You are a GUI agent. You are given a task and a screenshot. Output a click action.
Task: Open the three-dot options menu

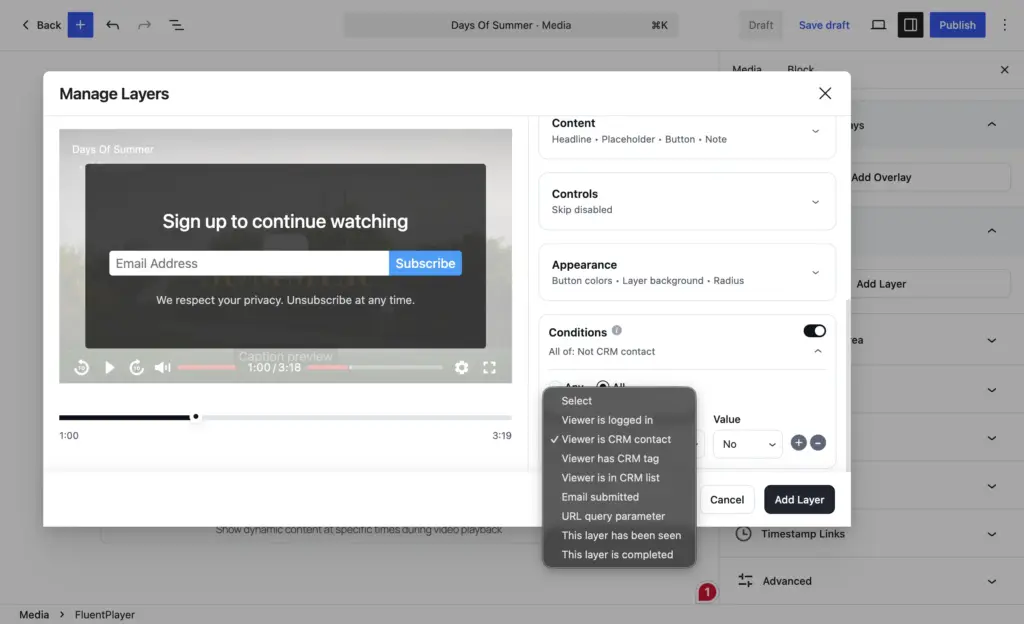[1005, 25]
